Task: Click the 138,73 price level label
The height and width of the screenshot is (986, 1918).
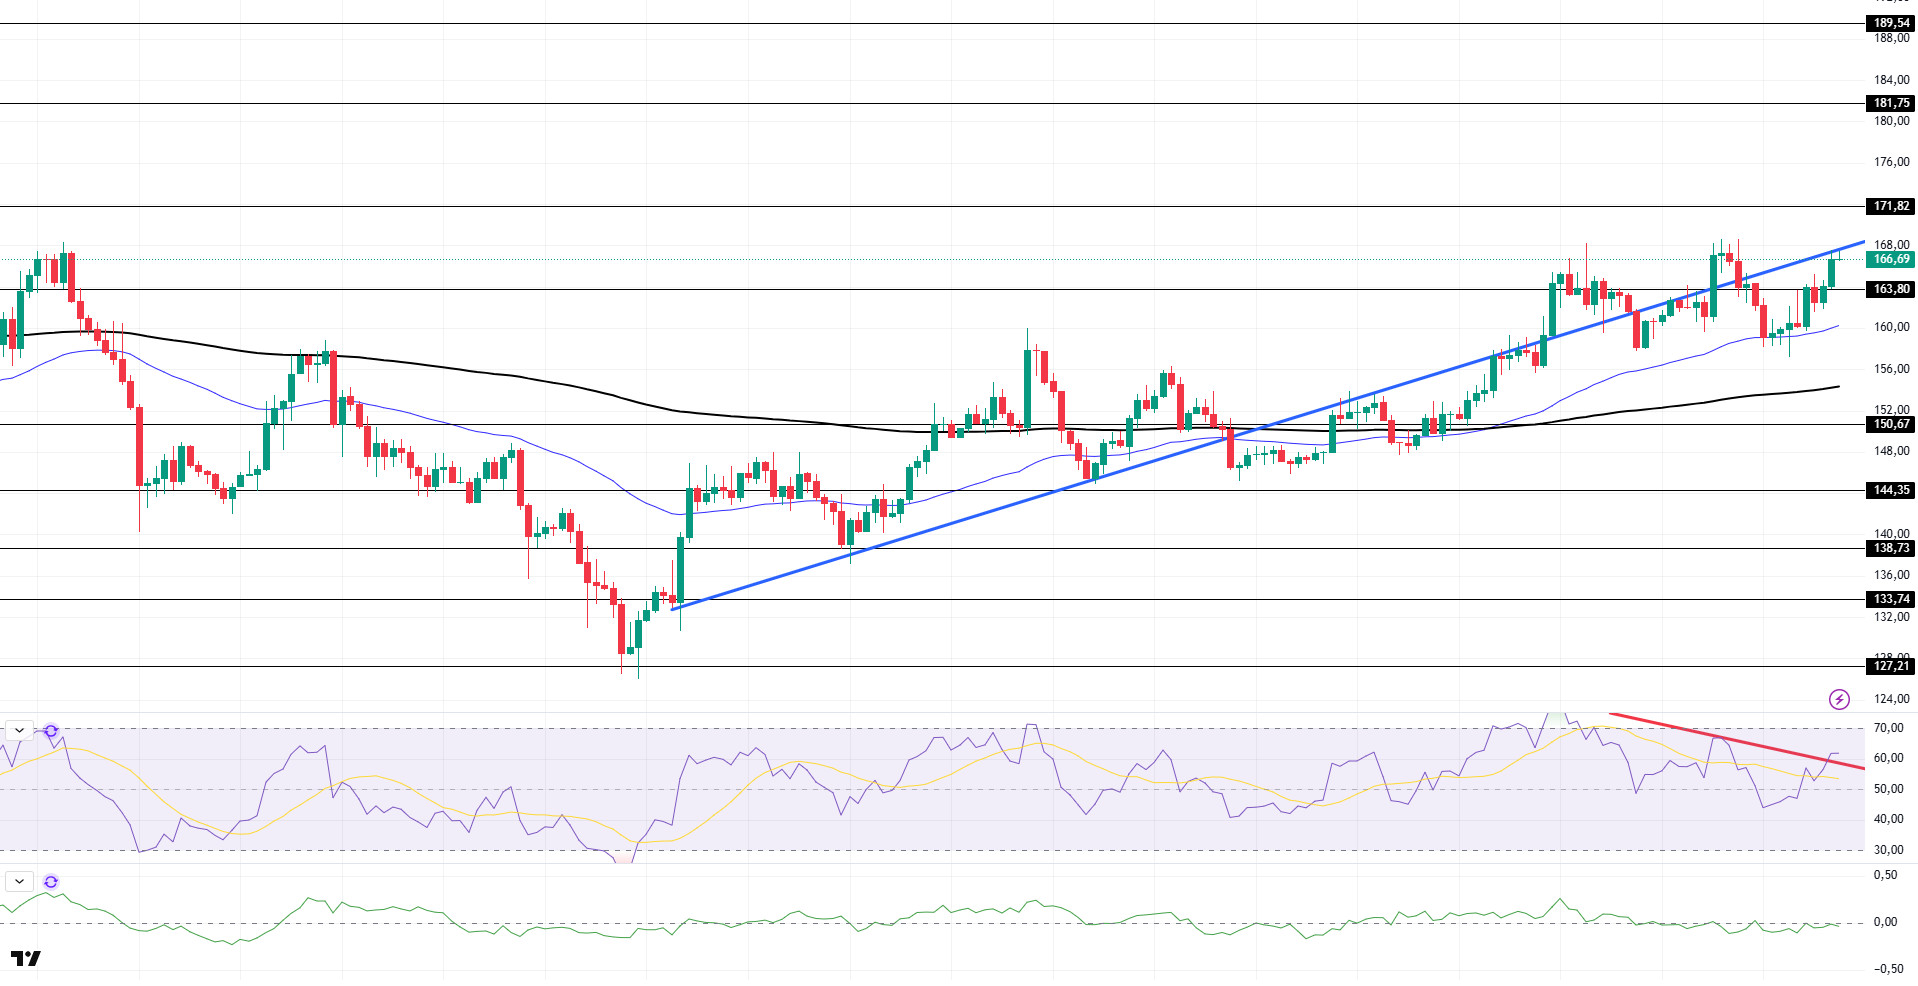Action: coord(1891,548)
